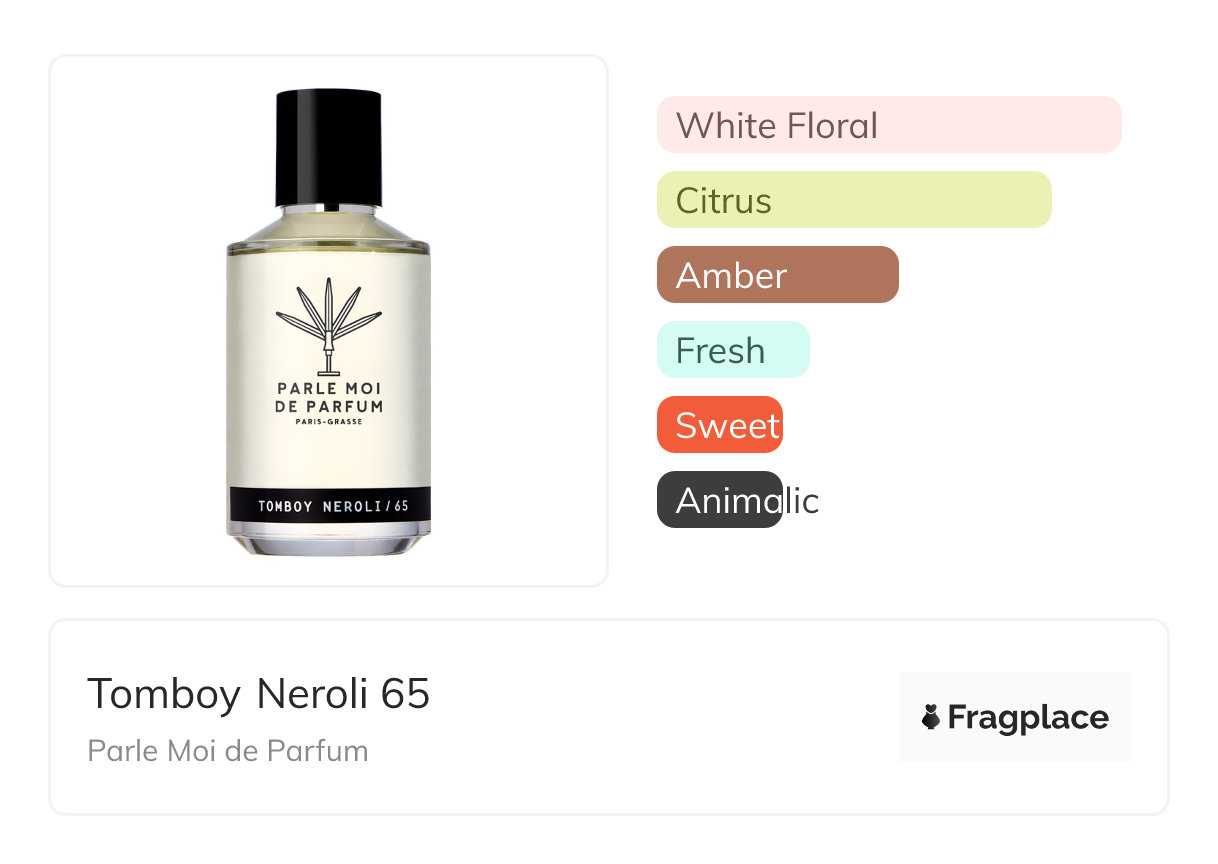Select the White Floral accord bar
Image resolution: width=1218 pixels, height=864 pixels.
pos(889,125)
